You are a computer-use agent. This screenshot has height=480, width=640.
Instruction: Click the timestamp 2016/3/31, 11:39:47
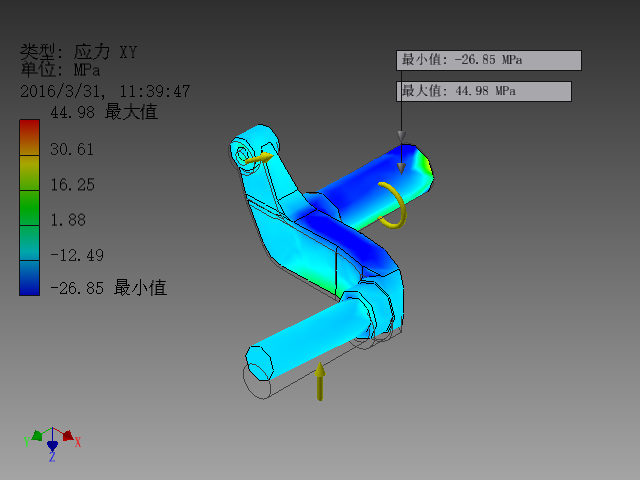pyautogui.click(x=105, y=91)
